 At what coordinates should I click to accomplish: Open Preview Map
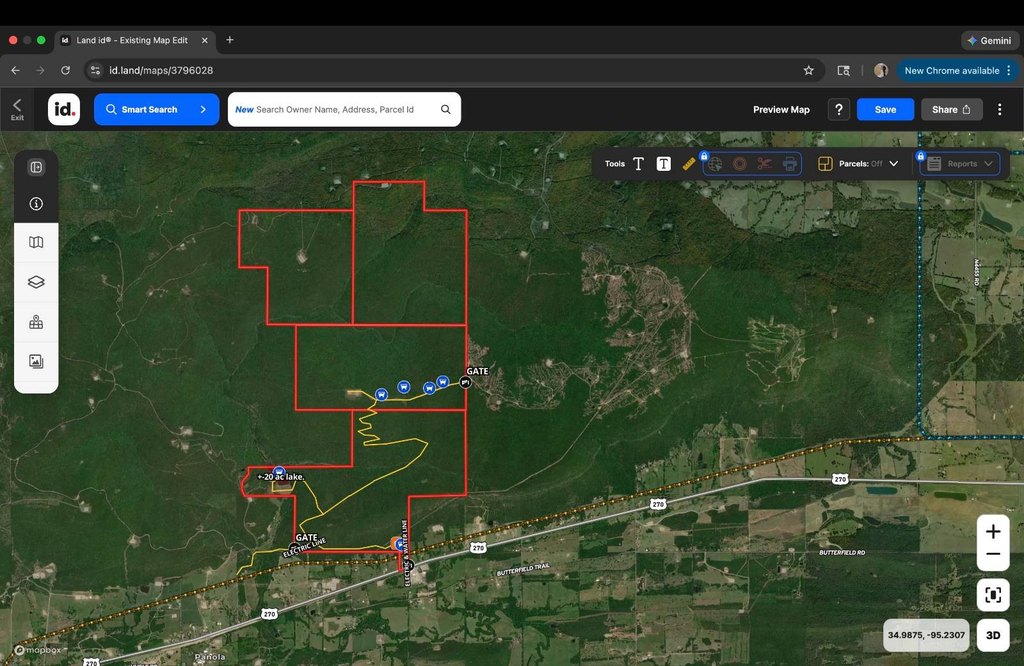pos(781,110)
